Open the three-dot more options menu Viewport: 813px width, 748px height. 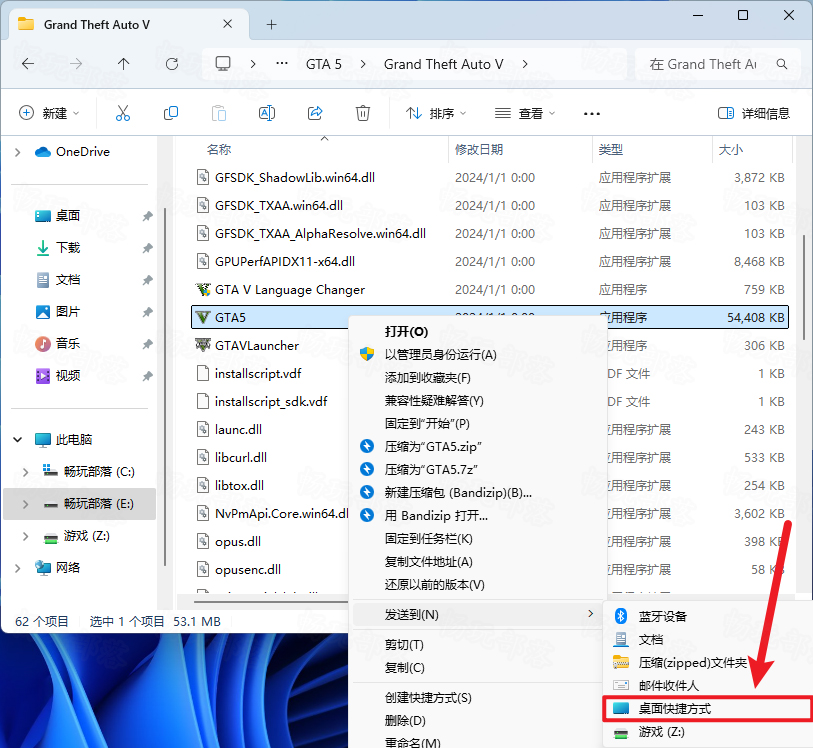pyautogui.click(x=592, y=114)
